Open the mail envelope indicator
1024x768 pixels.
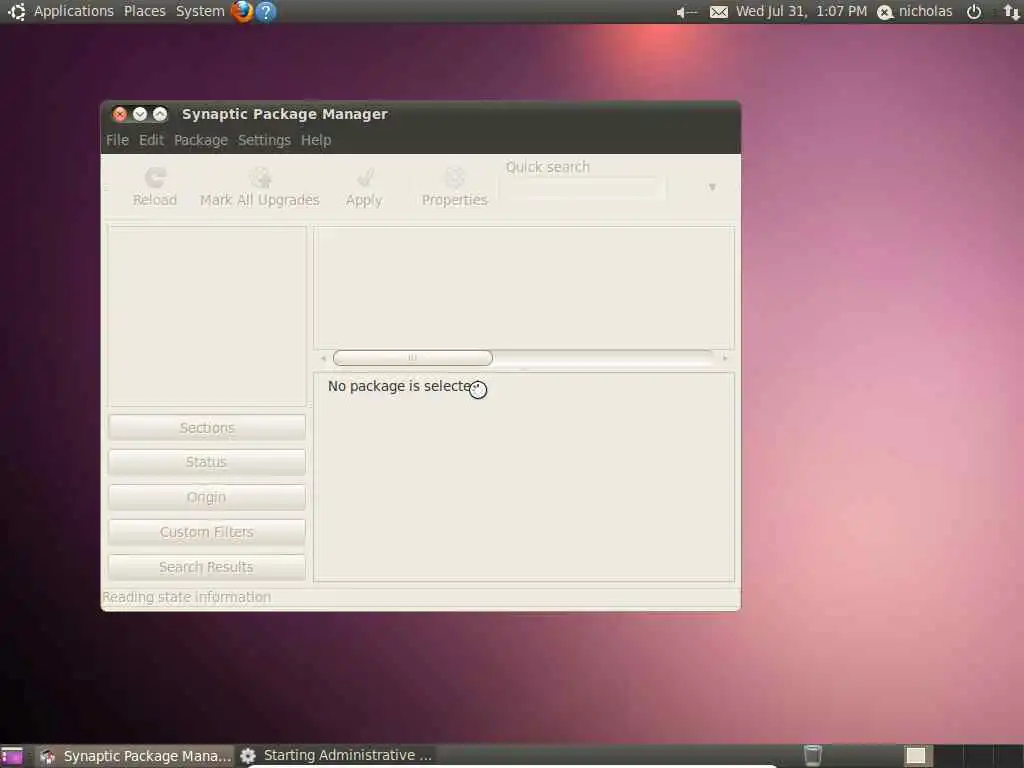point(718,12)
